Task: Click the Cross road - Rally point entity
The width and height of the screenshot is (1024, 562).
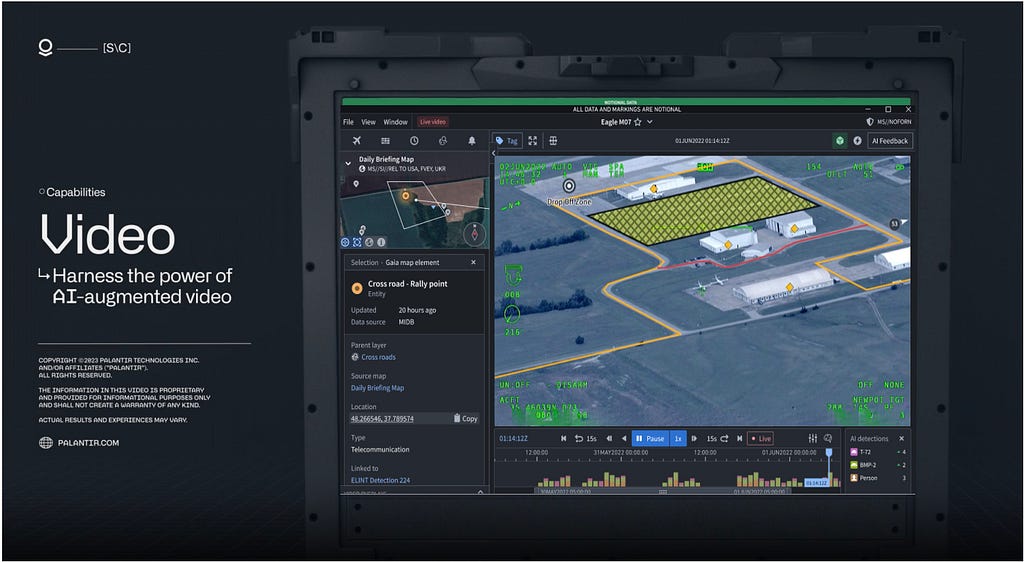Action: tap(408, 284)
